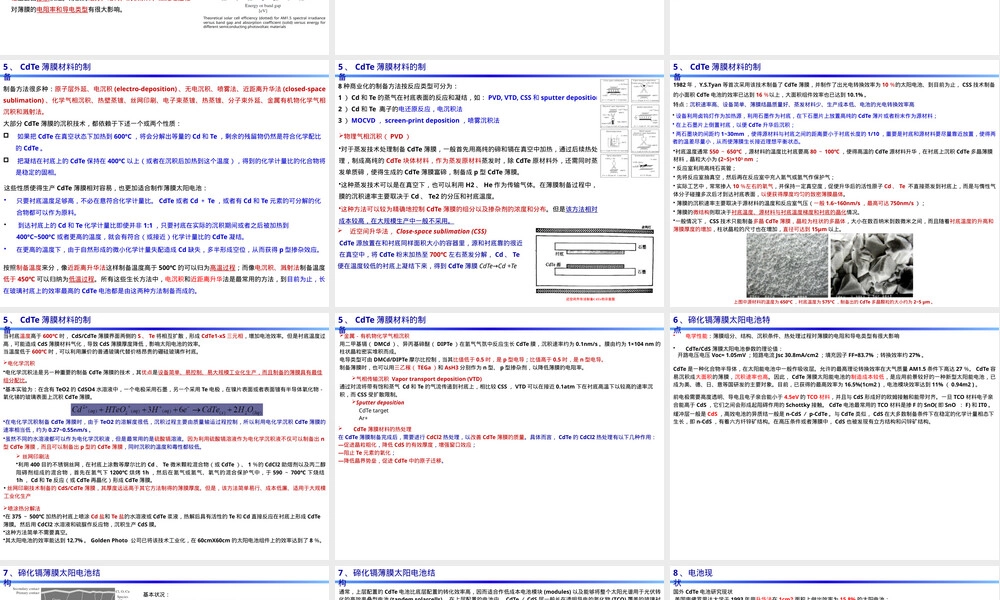Click the fine-grained SEM micrograph

tap(786, 266)
